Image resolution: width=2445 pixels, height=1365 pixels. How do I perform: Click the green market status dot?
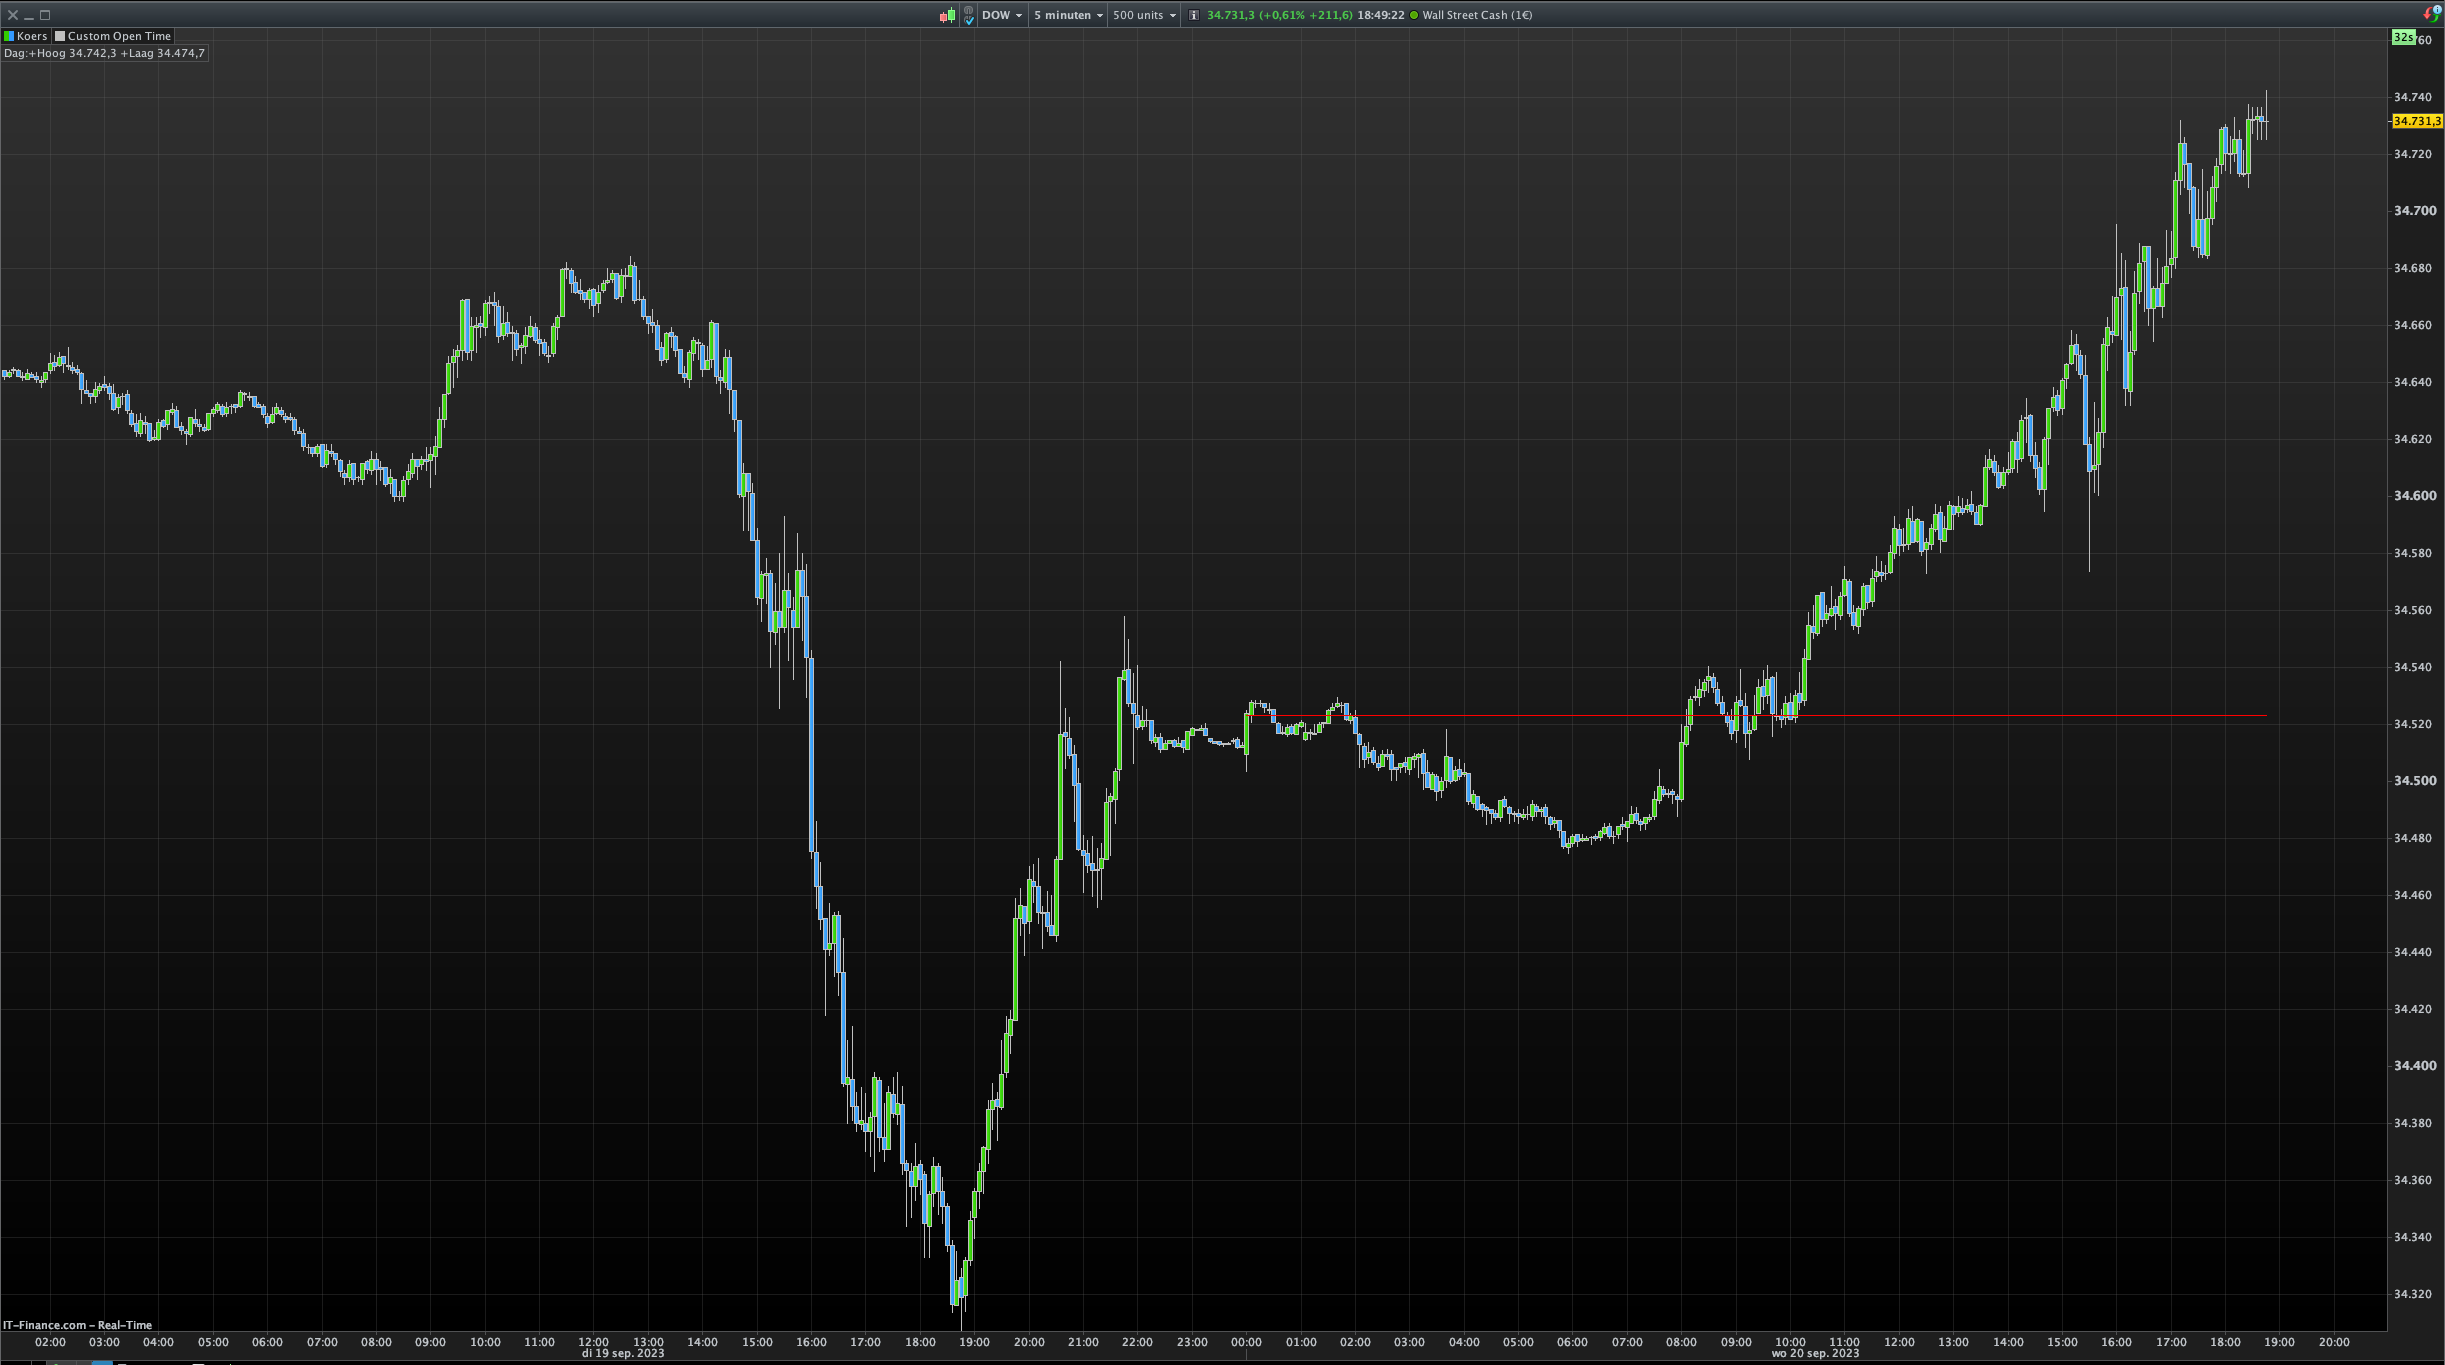pyautogui.click(x=1413, y=15)
